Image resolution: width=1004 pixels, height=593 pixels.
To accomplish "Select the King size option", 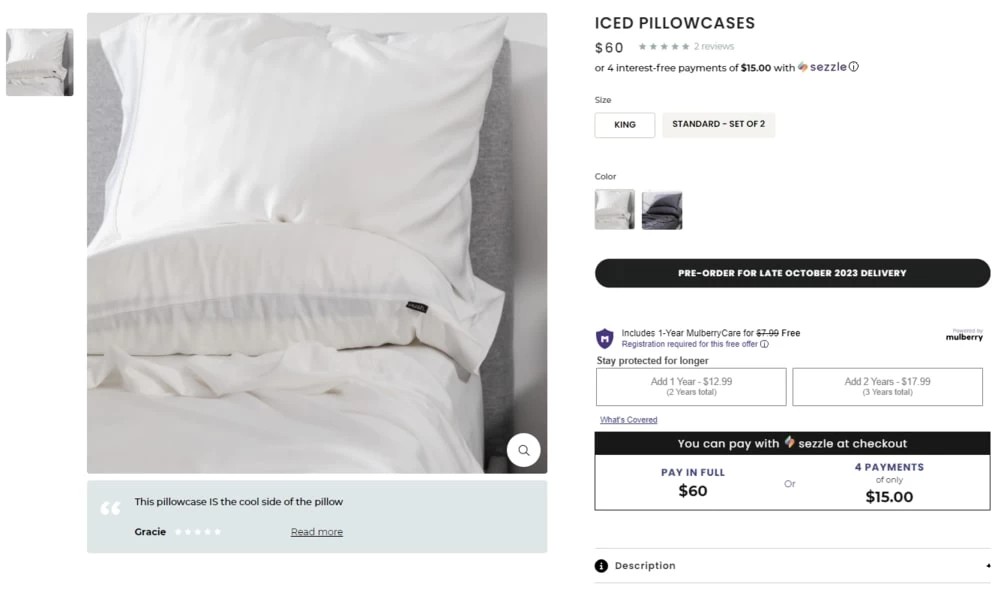I will click(x=624, y=125).
